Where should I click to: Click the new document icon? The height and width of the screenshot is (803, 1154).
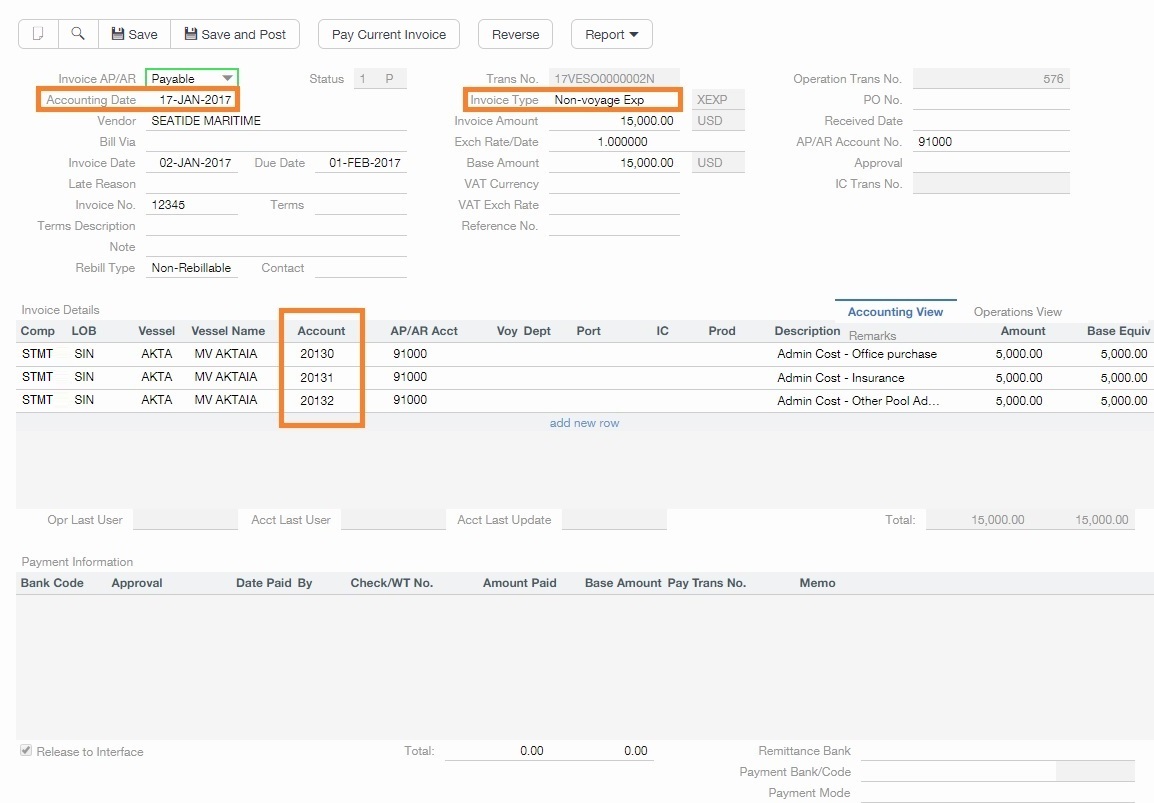[37, 33]
